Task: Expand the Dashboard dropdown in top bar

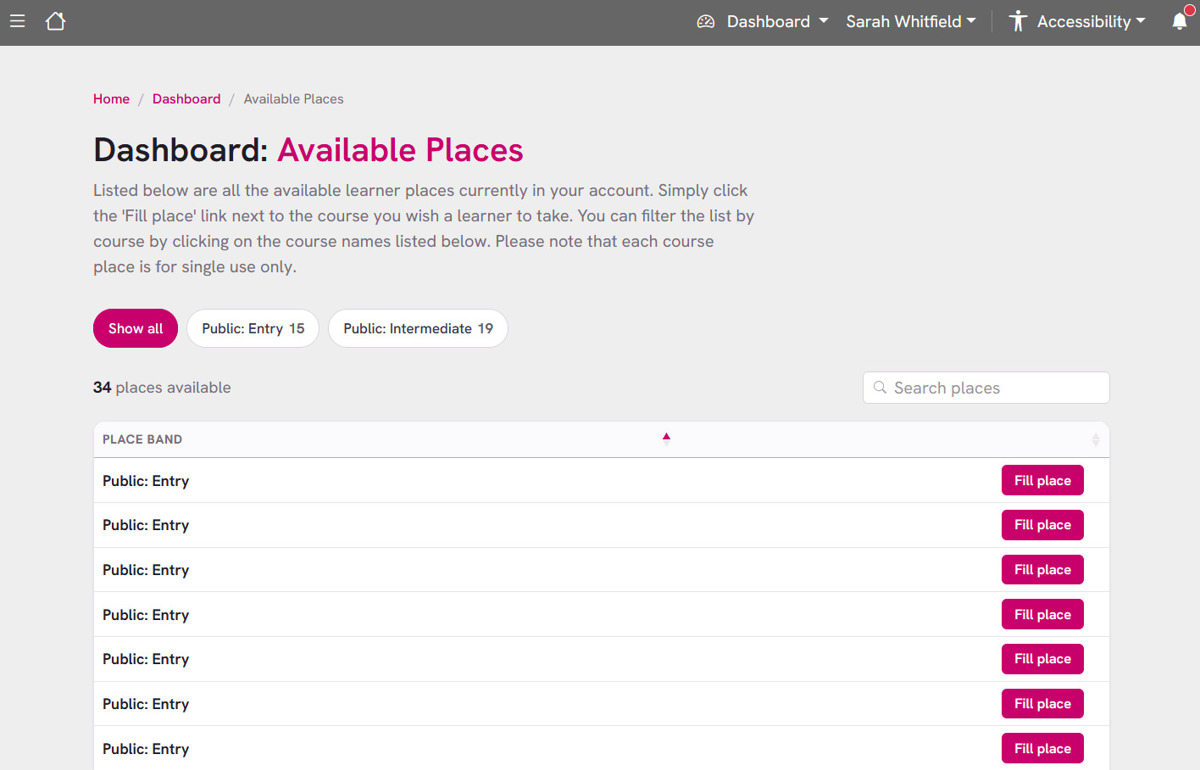Action: 763,21
